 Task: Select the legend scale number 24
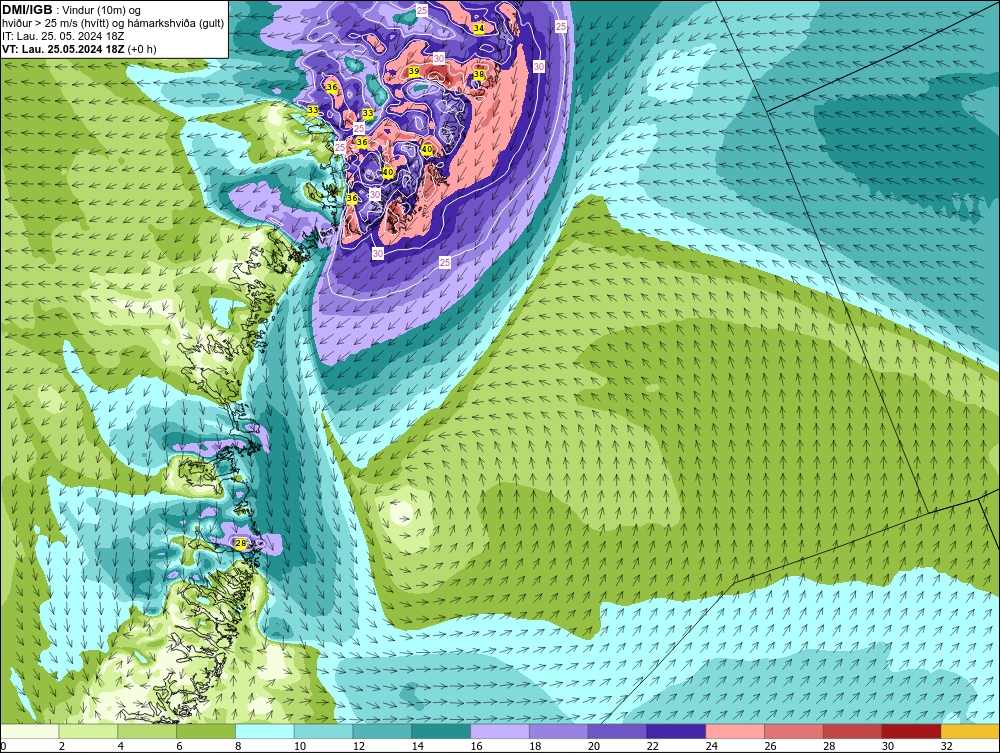(x=712, y=746)
